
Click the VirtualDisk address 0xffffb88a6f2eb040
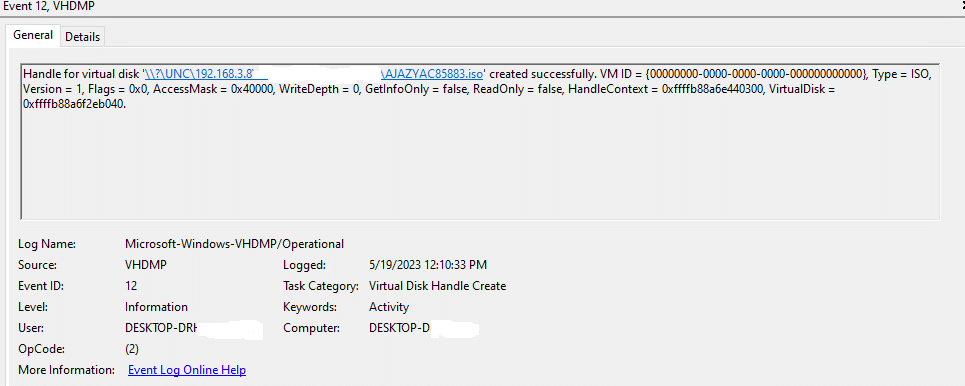74,105
